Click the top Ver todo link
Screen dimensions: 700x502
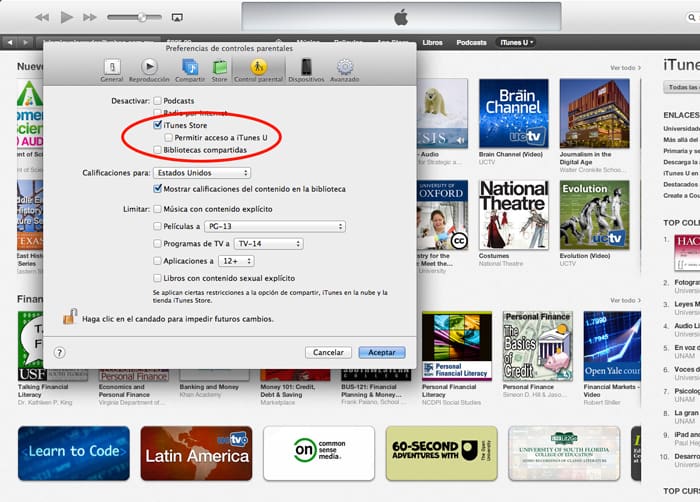pos(625,68)
